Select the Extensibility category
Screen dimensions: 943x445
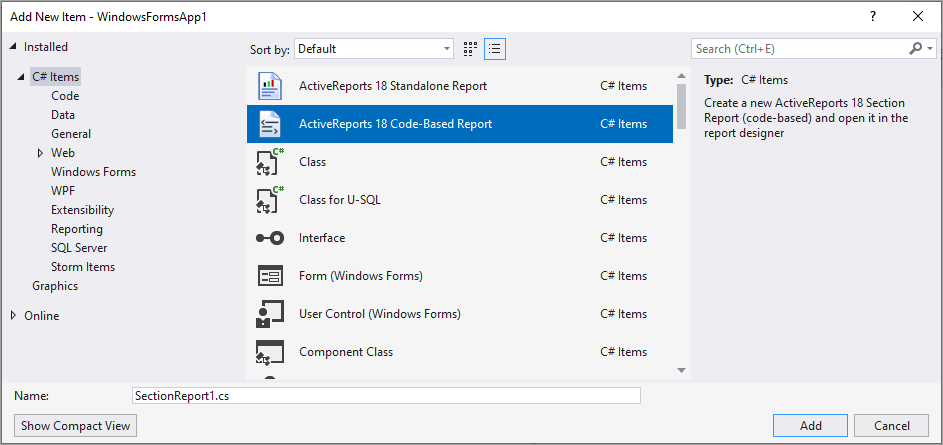point(82,210)
